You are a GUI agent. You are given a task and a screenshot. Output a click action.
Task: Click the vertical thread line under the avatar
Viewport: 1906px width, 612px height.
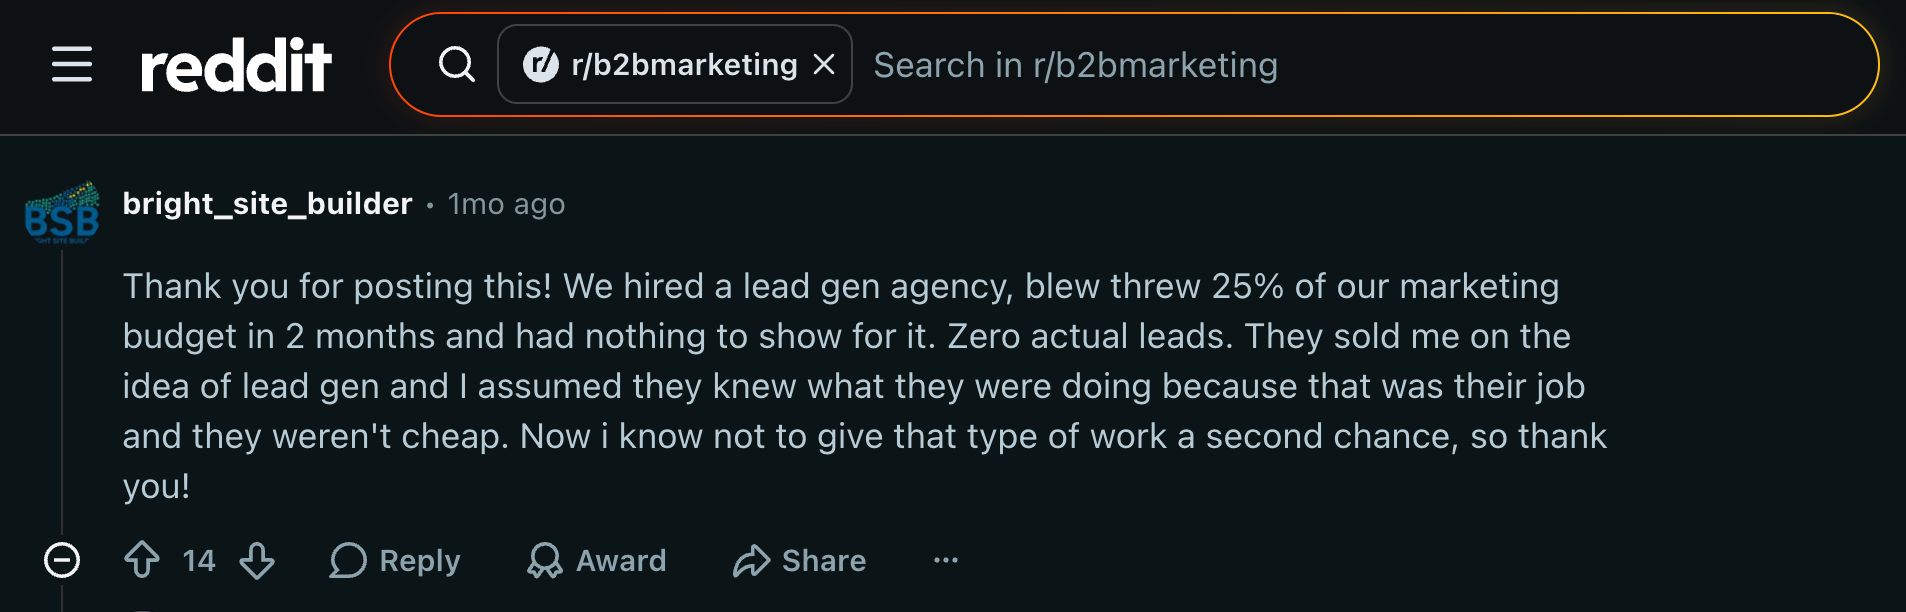[62, 392]
